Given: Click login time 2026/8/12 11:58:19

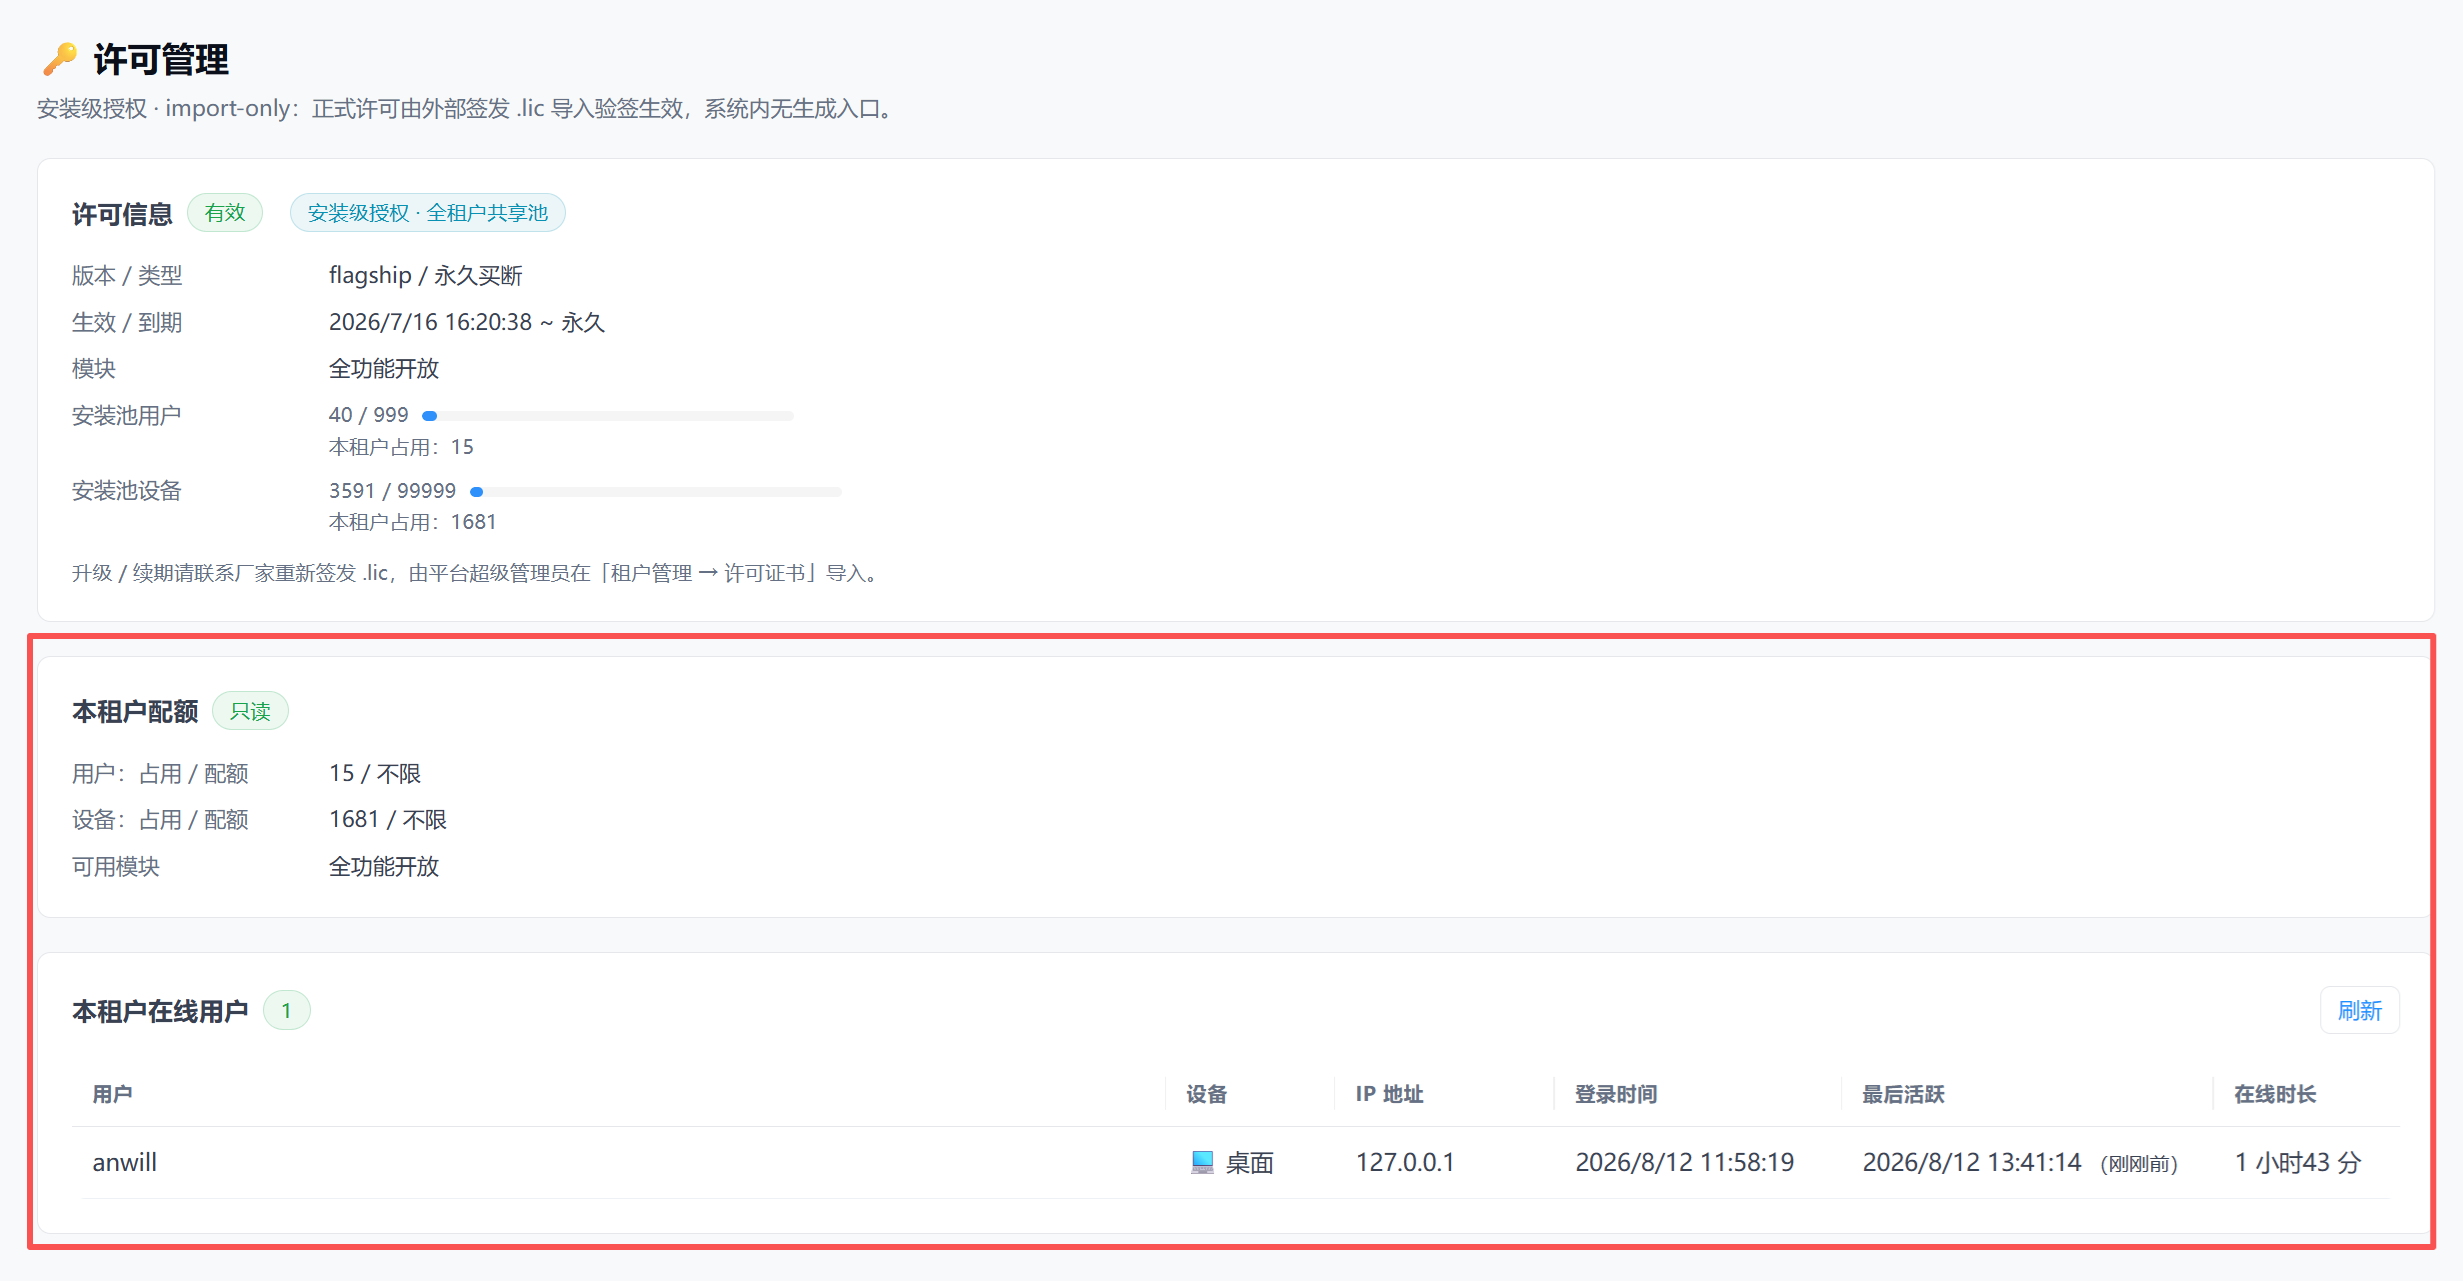Looking at the screenshot, I should click(x=1685, y=1162).
